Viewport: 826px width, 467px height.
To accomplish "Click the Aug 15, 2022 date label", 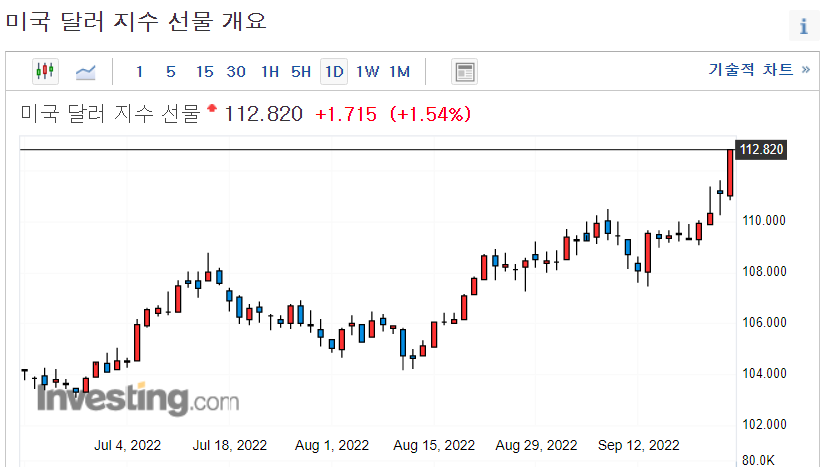I will [434, 445].
